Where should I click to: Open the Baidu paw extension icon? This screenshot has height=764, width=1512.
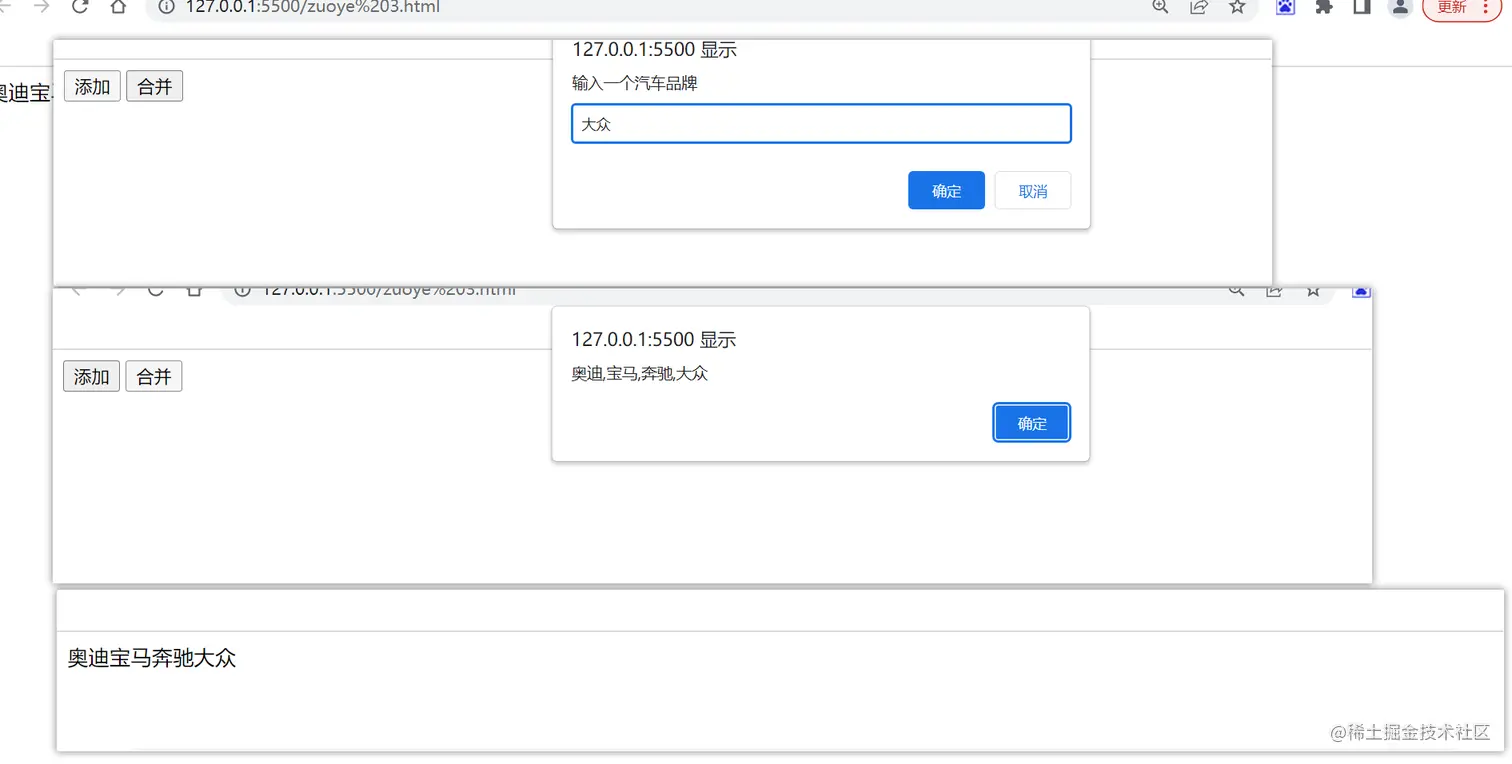tap(1286, 7)
